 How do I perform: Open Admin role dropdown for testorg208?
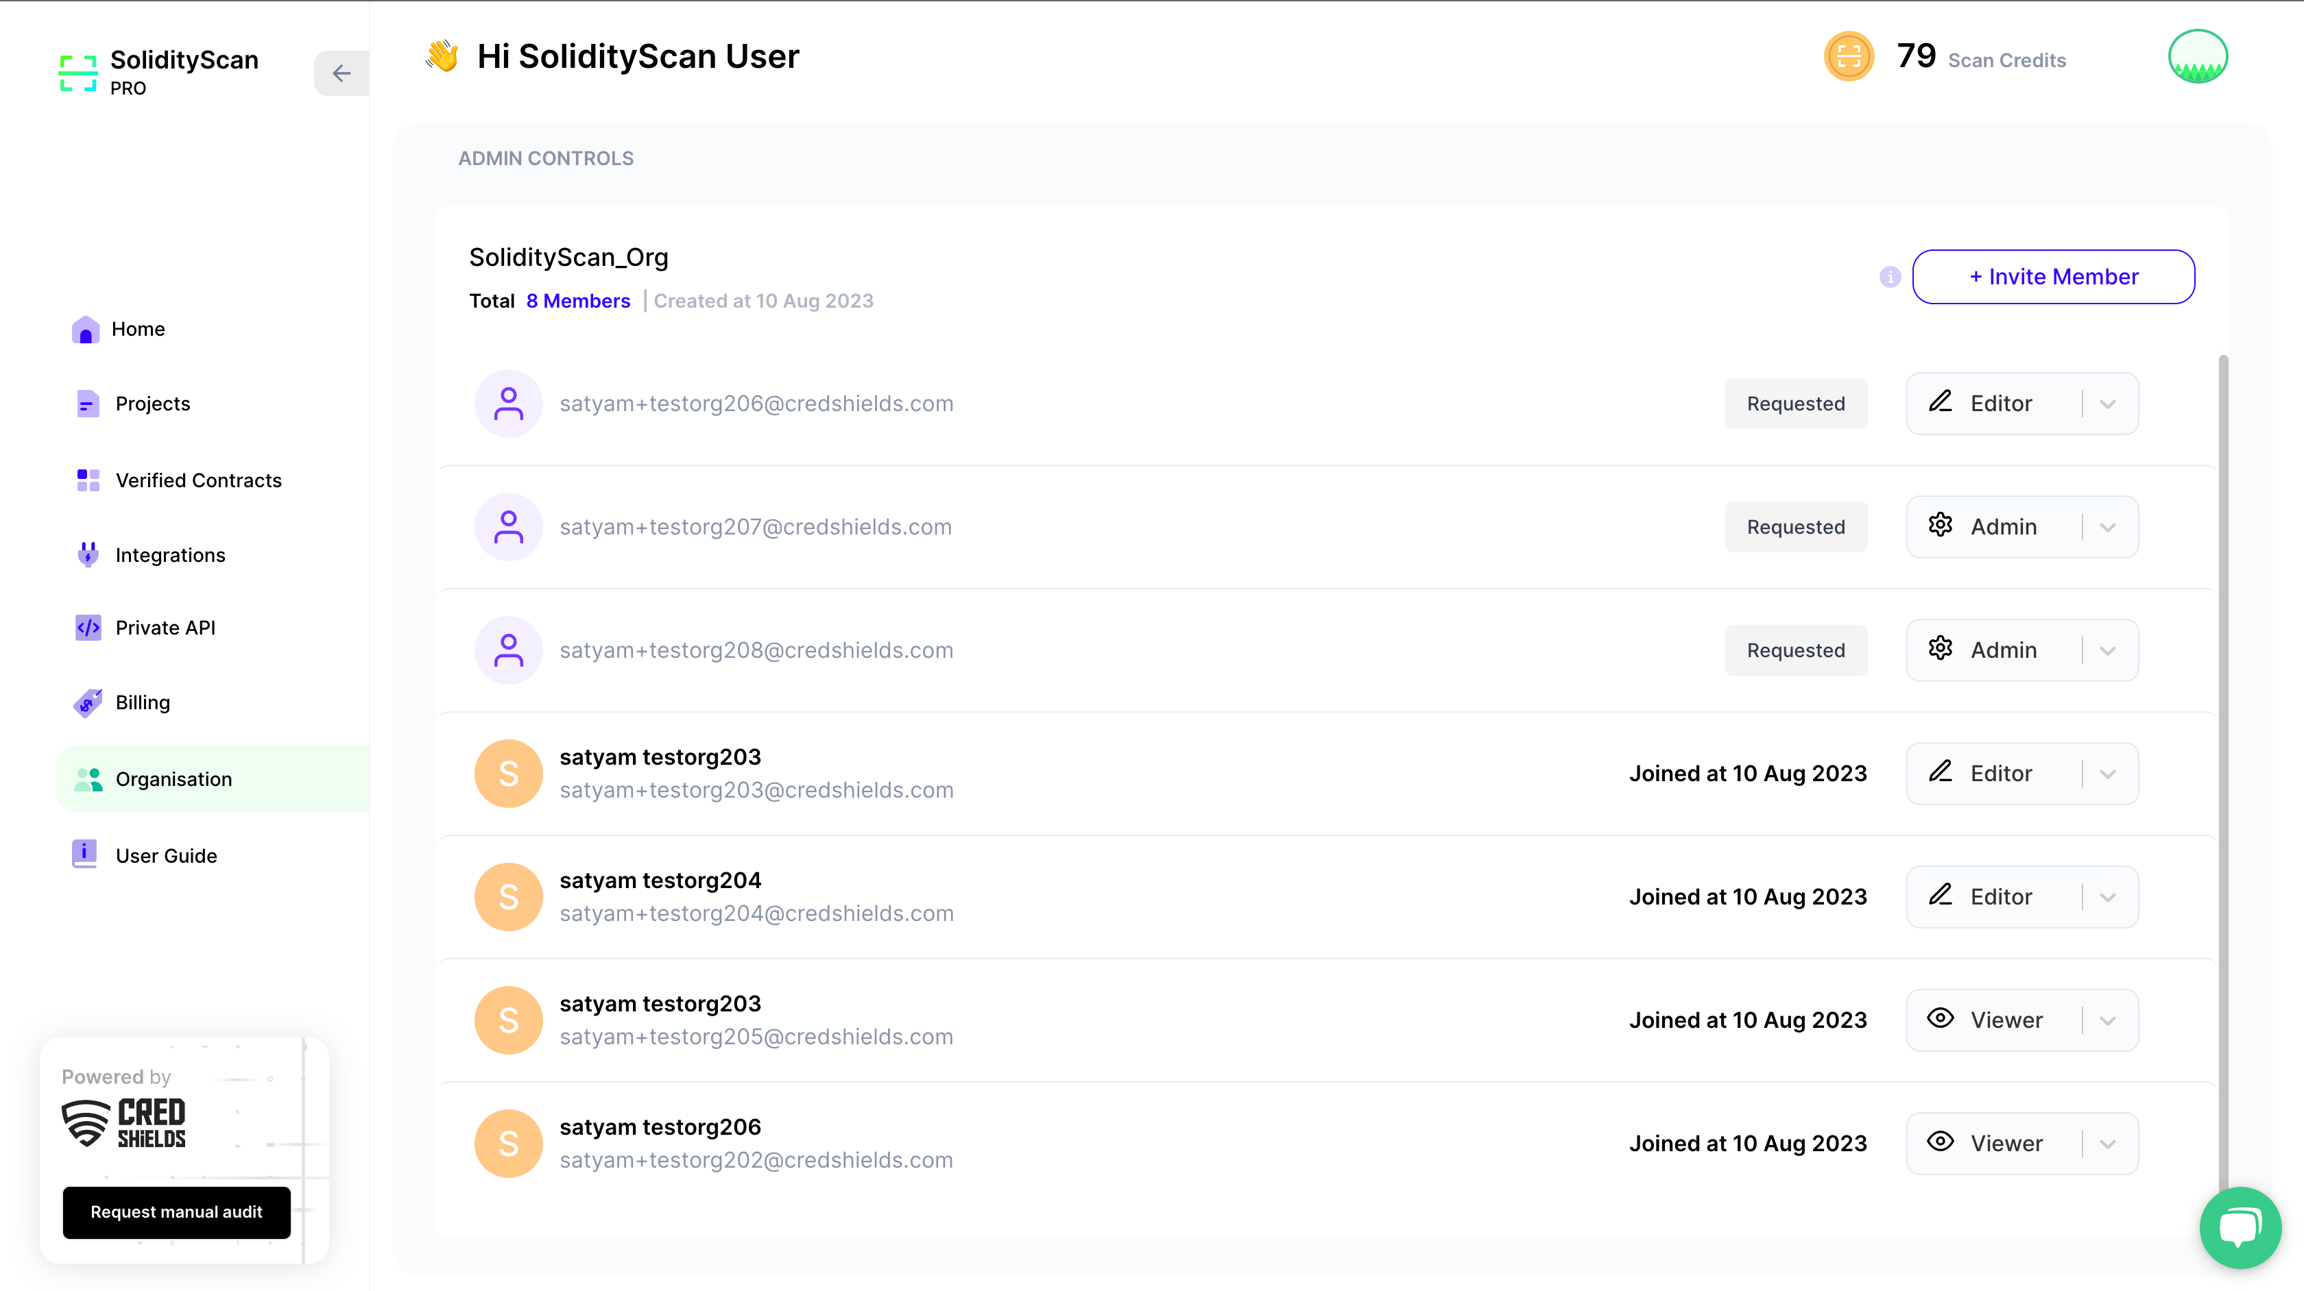pyautogui.click(x=2108, y=651)
